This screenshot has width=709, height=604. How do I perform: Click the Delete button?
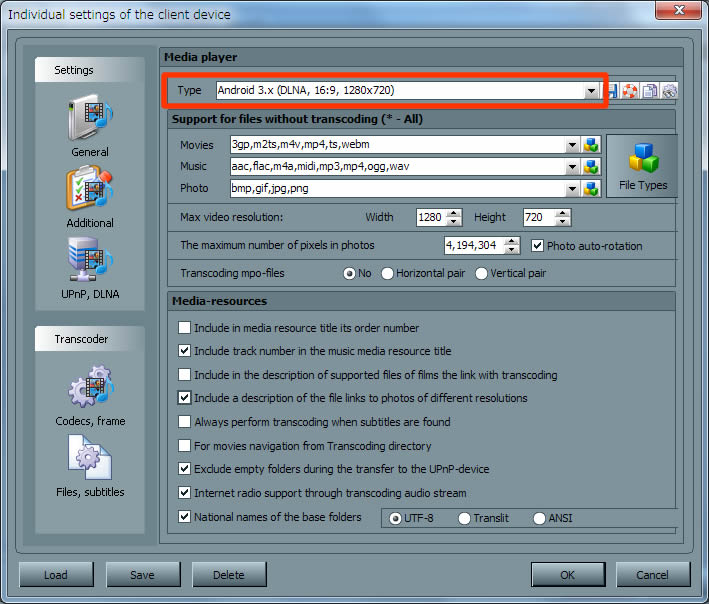click(229, 575)
